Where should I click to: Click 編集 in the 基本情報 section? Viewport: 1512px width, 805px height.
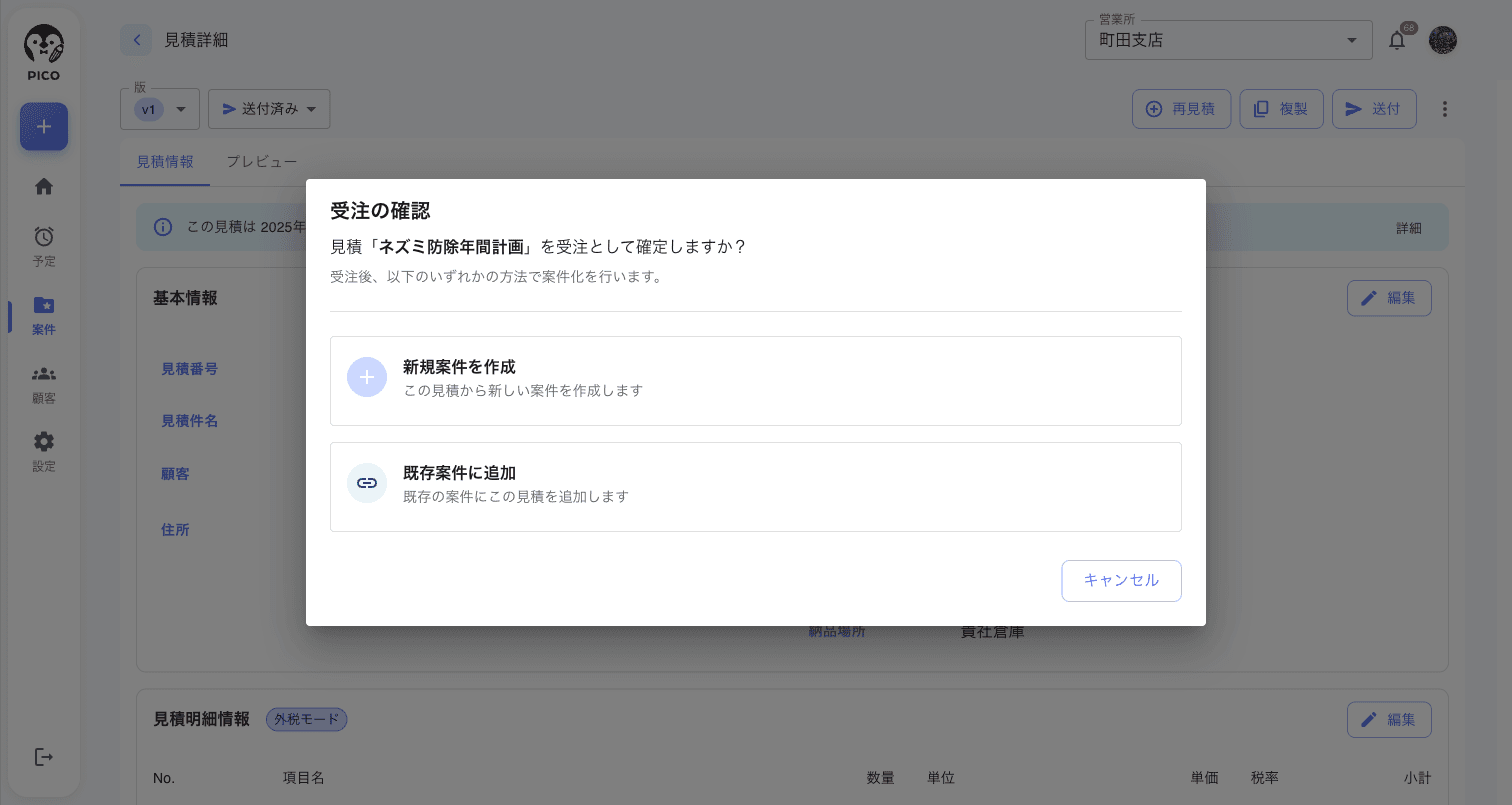point(1389,298)
